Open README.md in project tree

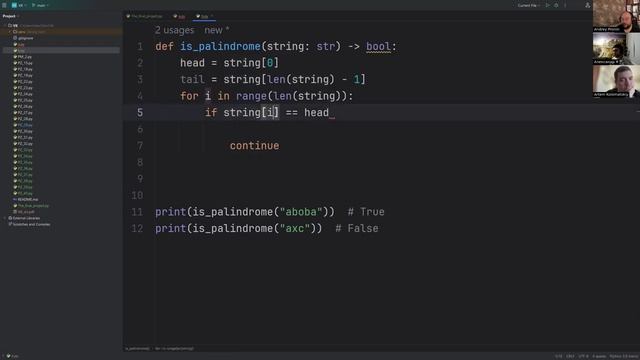pyautogui.click(x=27, y=200)
